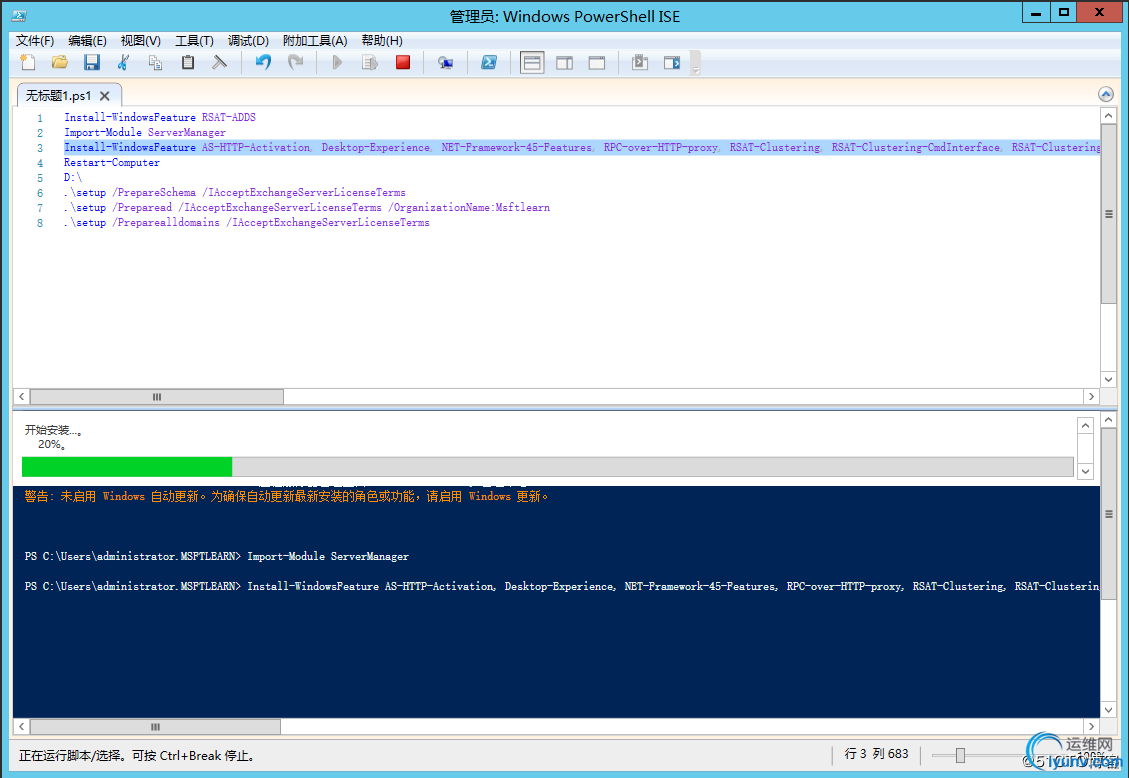Click the orange Windows update warning text
Viewport: 1129px width, 778px height.
coord(287,497)
